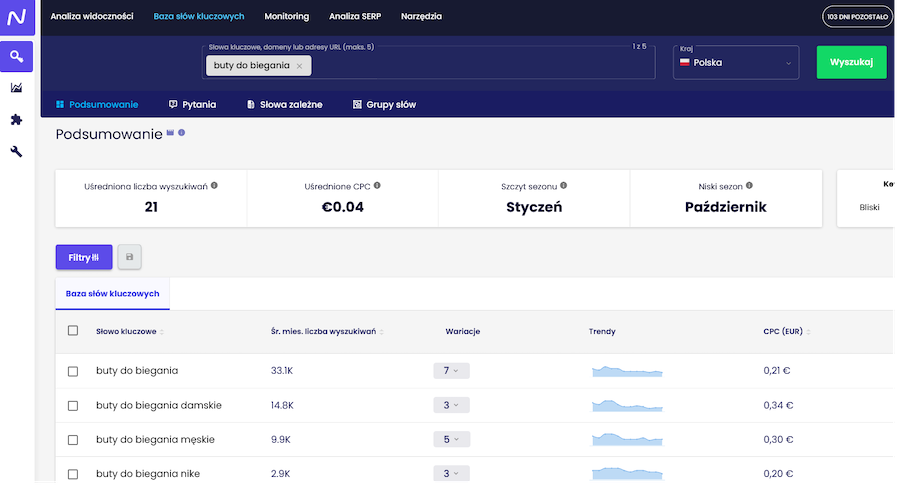Check the 'buty do biegania damskie' checkbox
The width and height of the screenshot is (900, 486).
(x=73, y=406)
